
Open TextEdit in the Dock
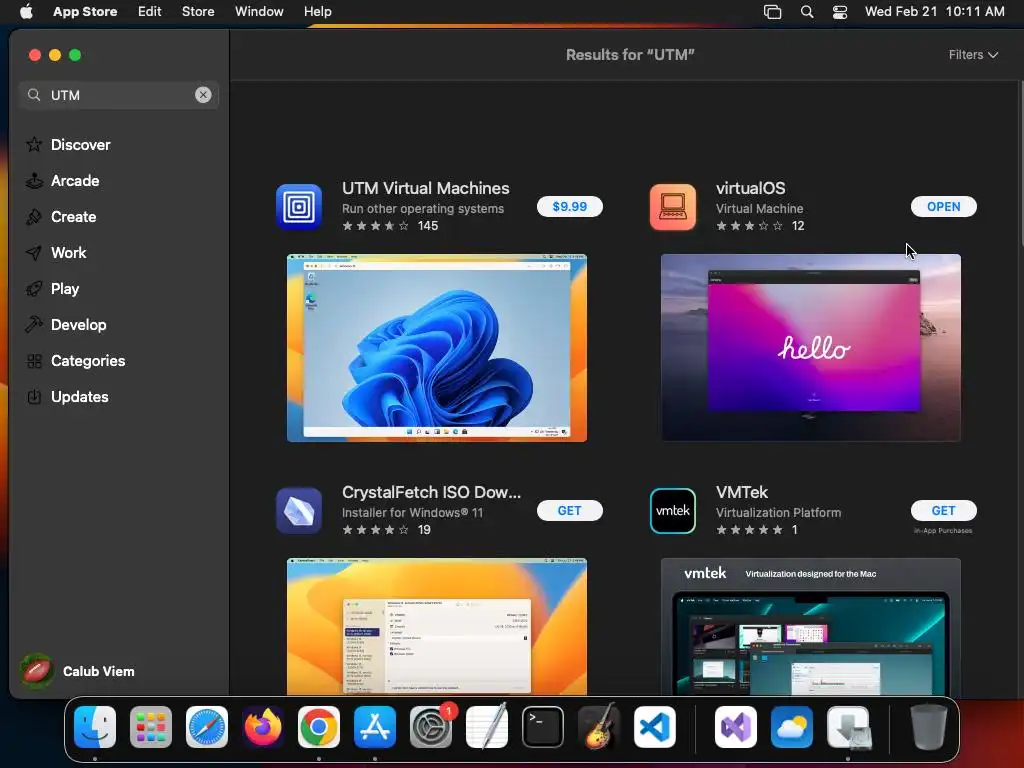pos(487,727)
